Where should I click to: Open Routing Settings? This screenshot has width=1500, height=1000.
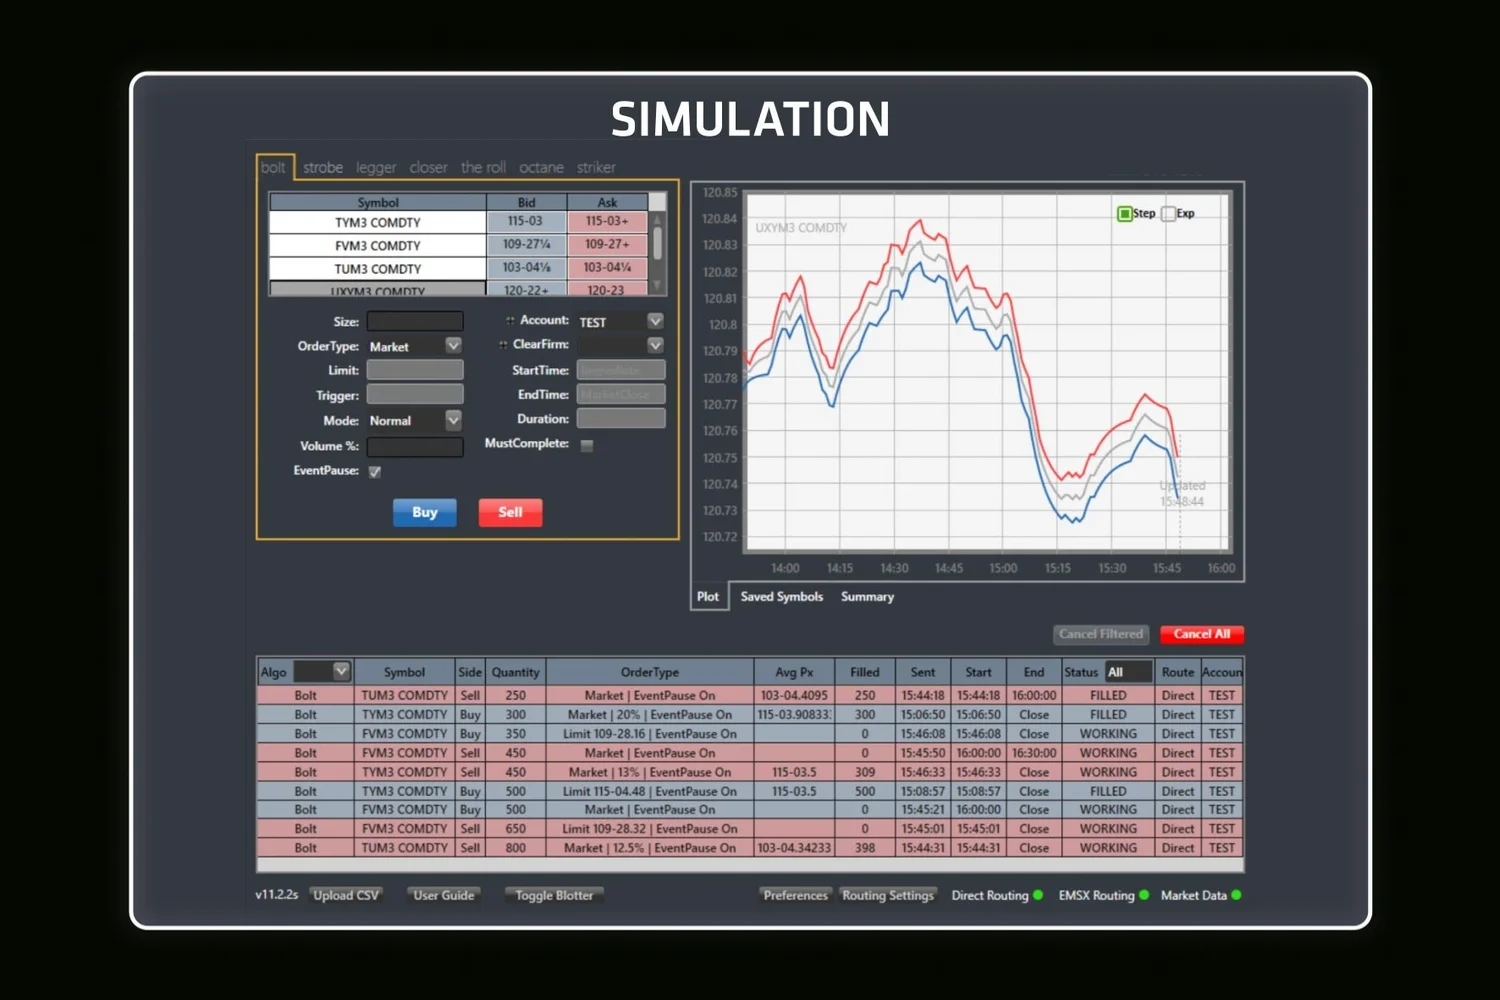point(888,895)
